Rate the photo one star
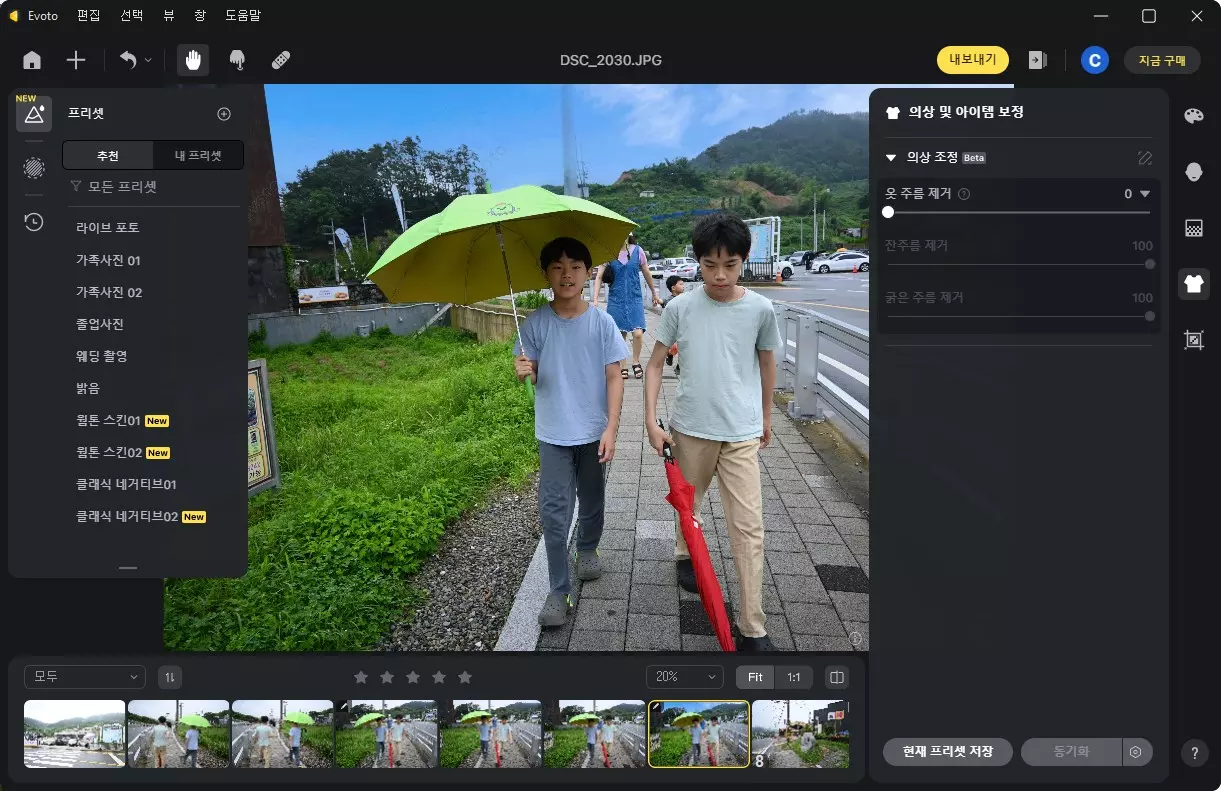 (361, 677)
